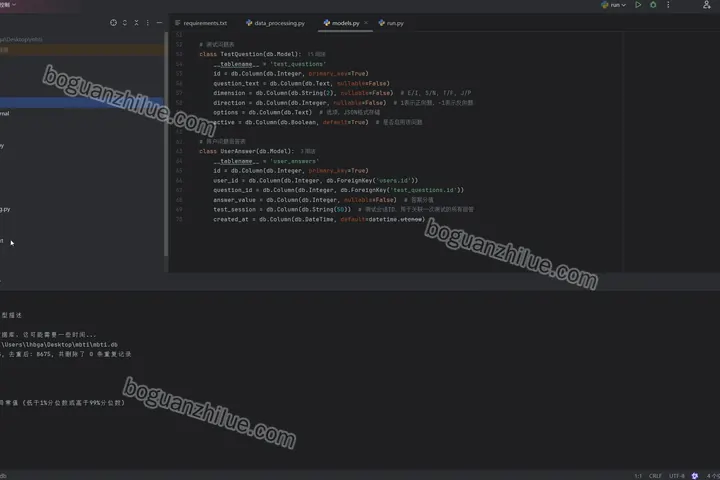The width and height of the screenshot is (720, 480).
Task: Click the usages hint next to class UserAnswer
Action: tap(308, 151)
